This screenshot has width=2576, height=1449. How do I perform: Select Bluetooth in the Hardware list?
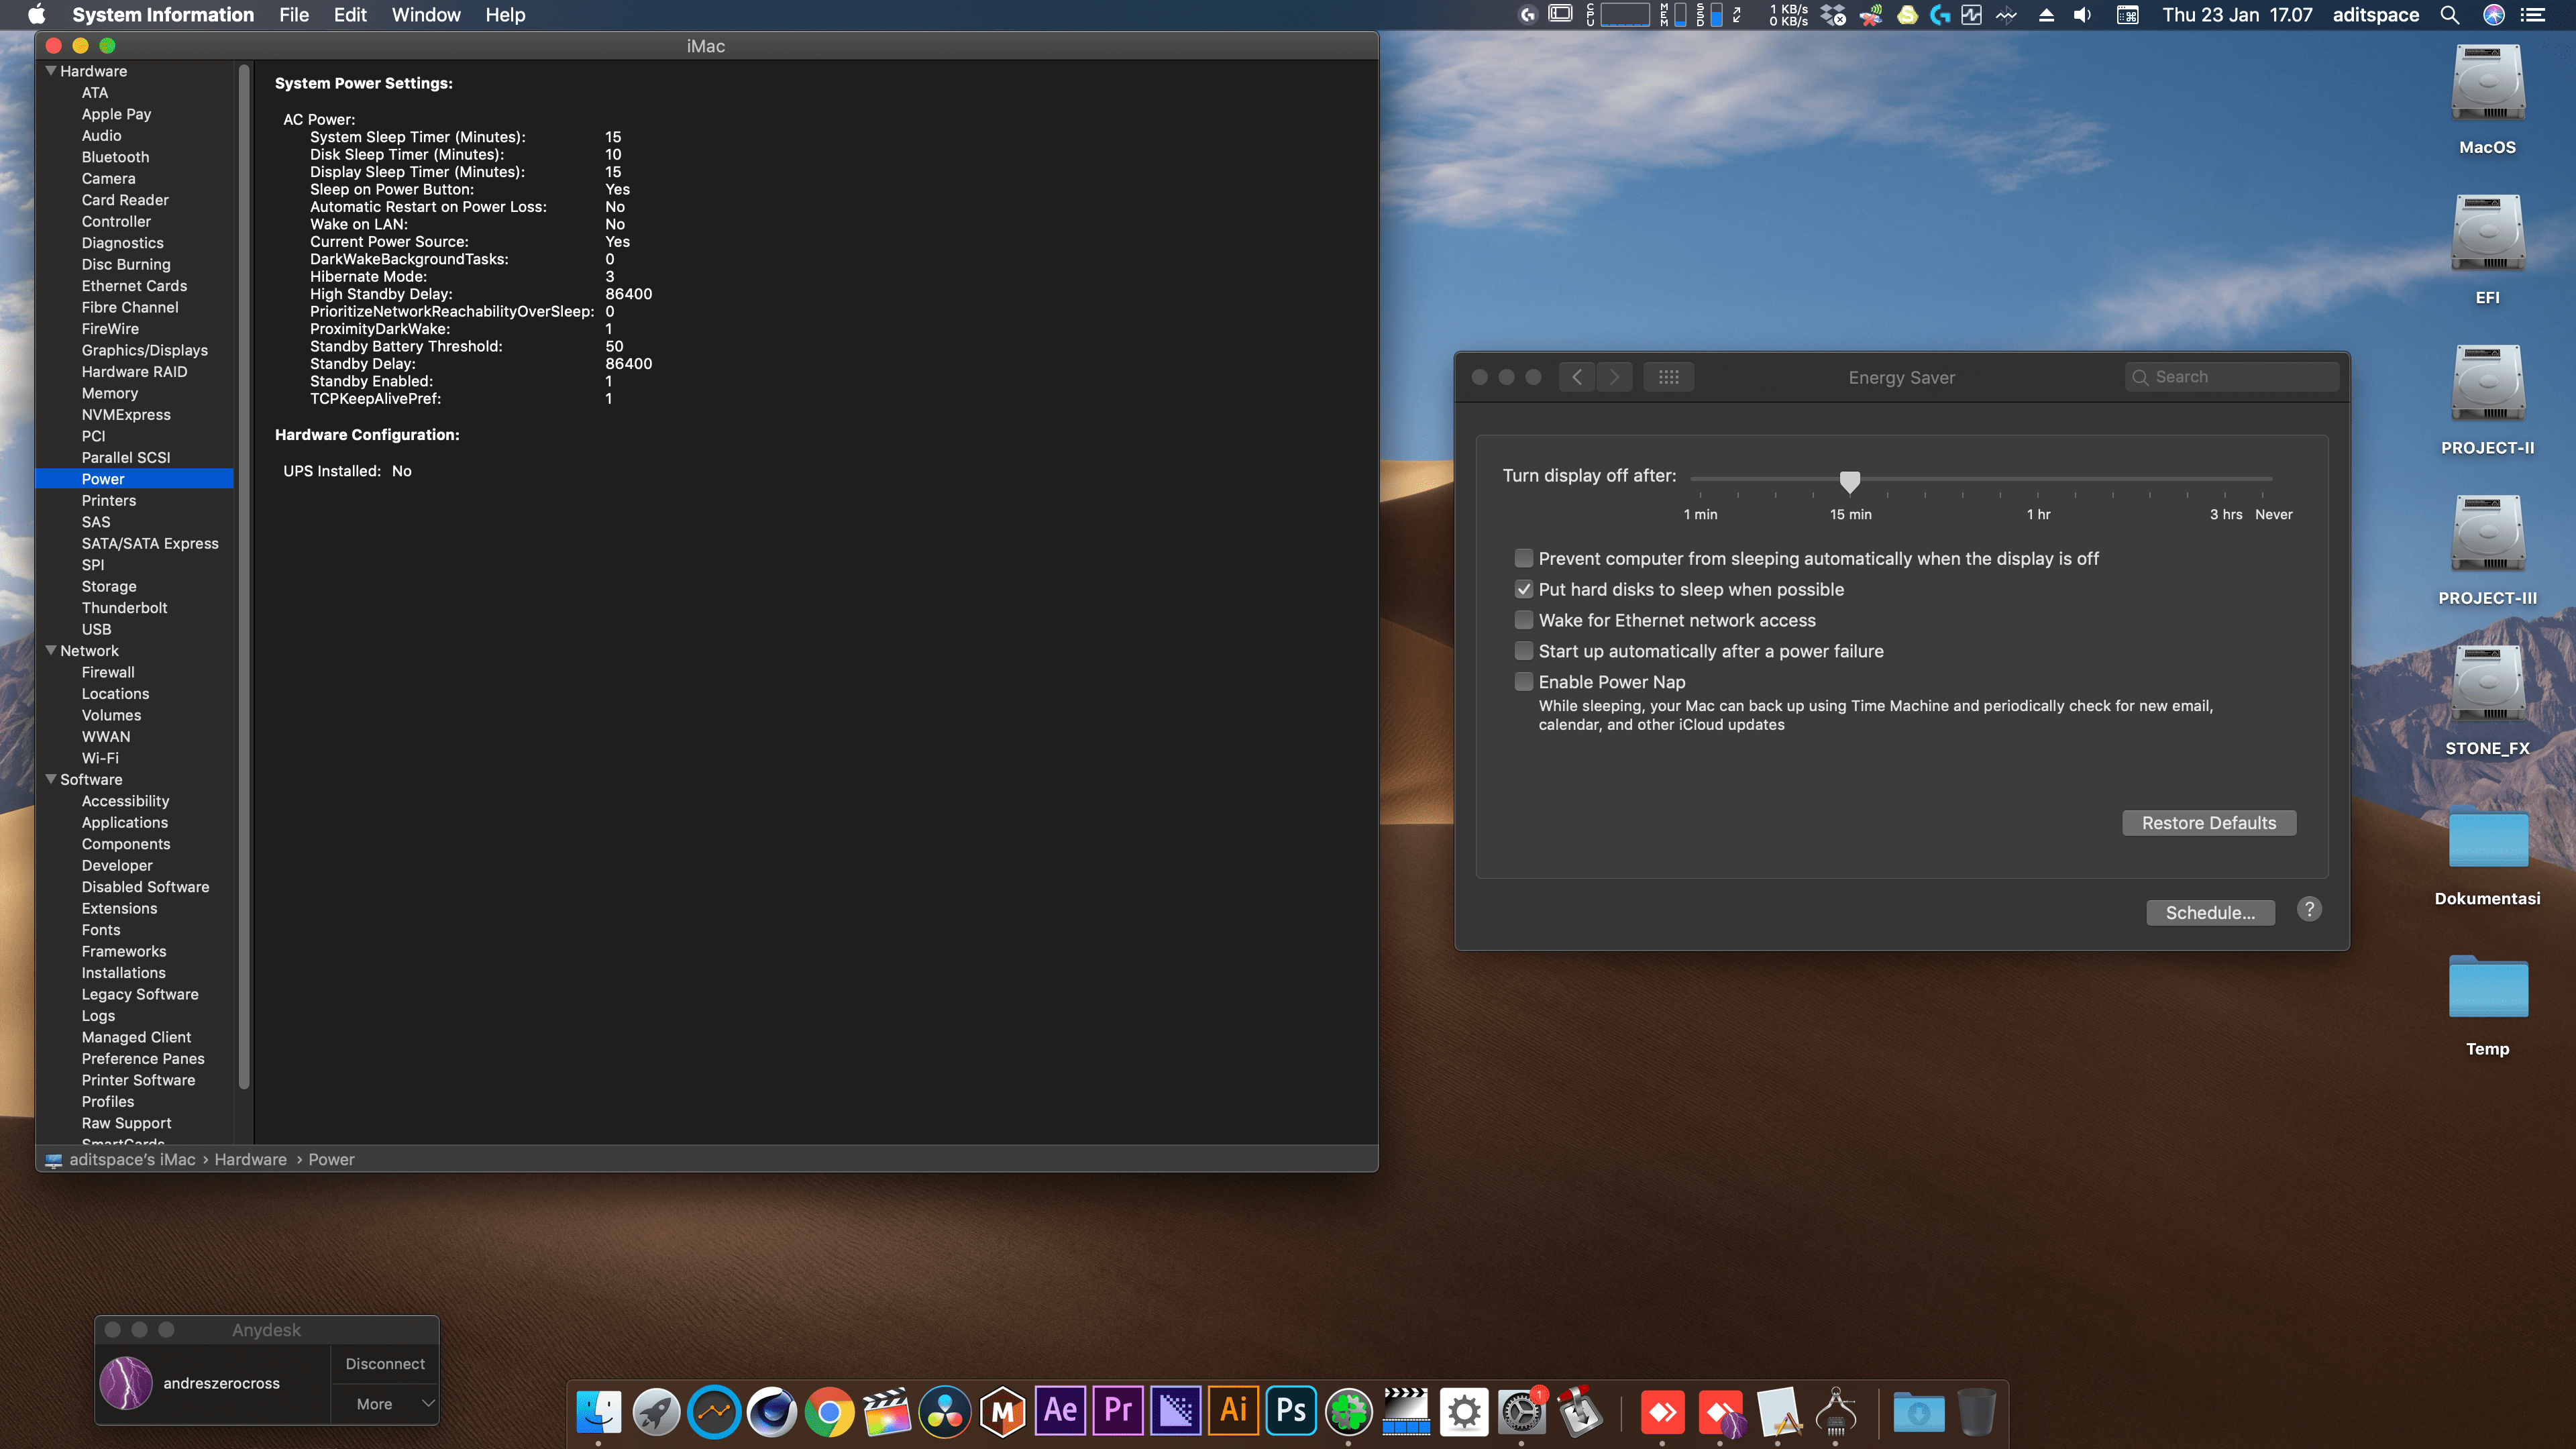[115, 157]
